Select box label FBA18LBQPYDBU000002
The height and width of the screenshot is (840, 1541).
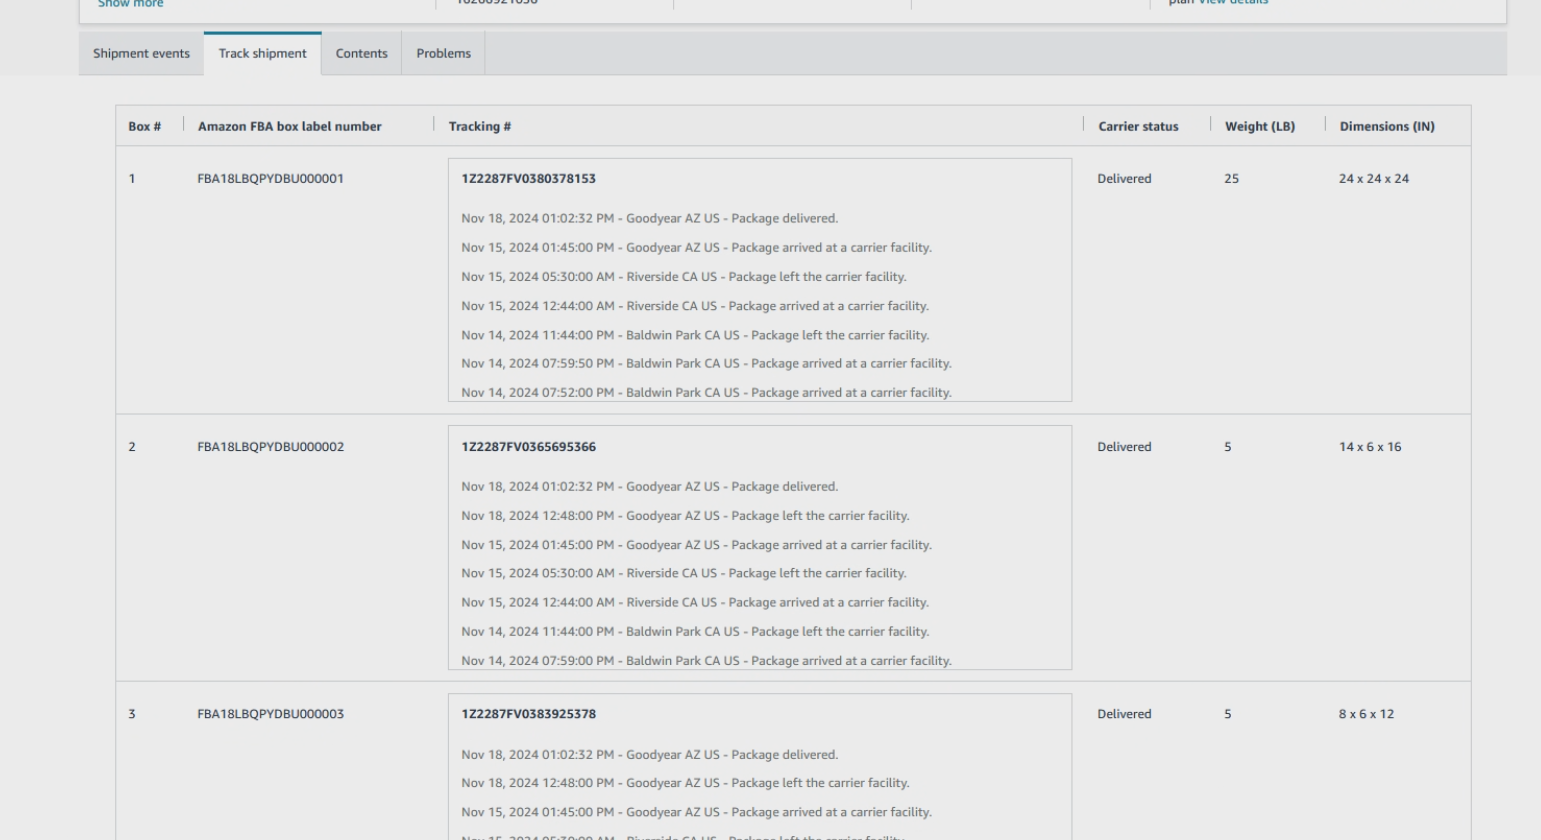tap(271, 447)
